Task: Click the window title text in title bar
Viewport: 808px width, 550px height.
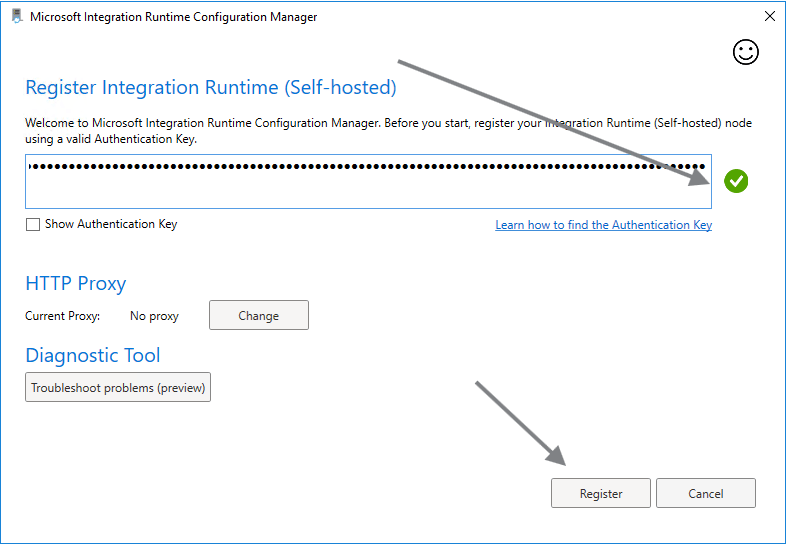Action: click(174, 17)
